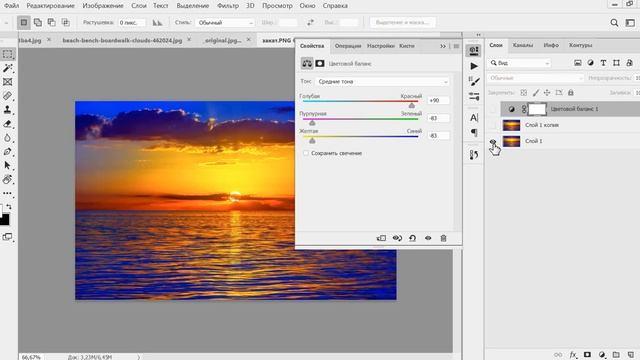Close the beach-bench-boardwalk-clouds document tab
This screenshot has width=640, height=360.
tap(189, 40)
